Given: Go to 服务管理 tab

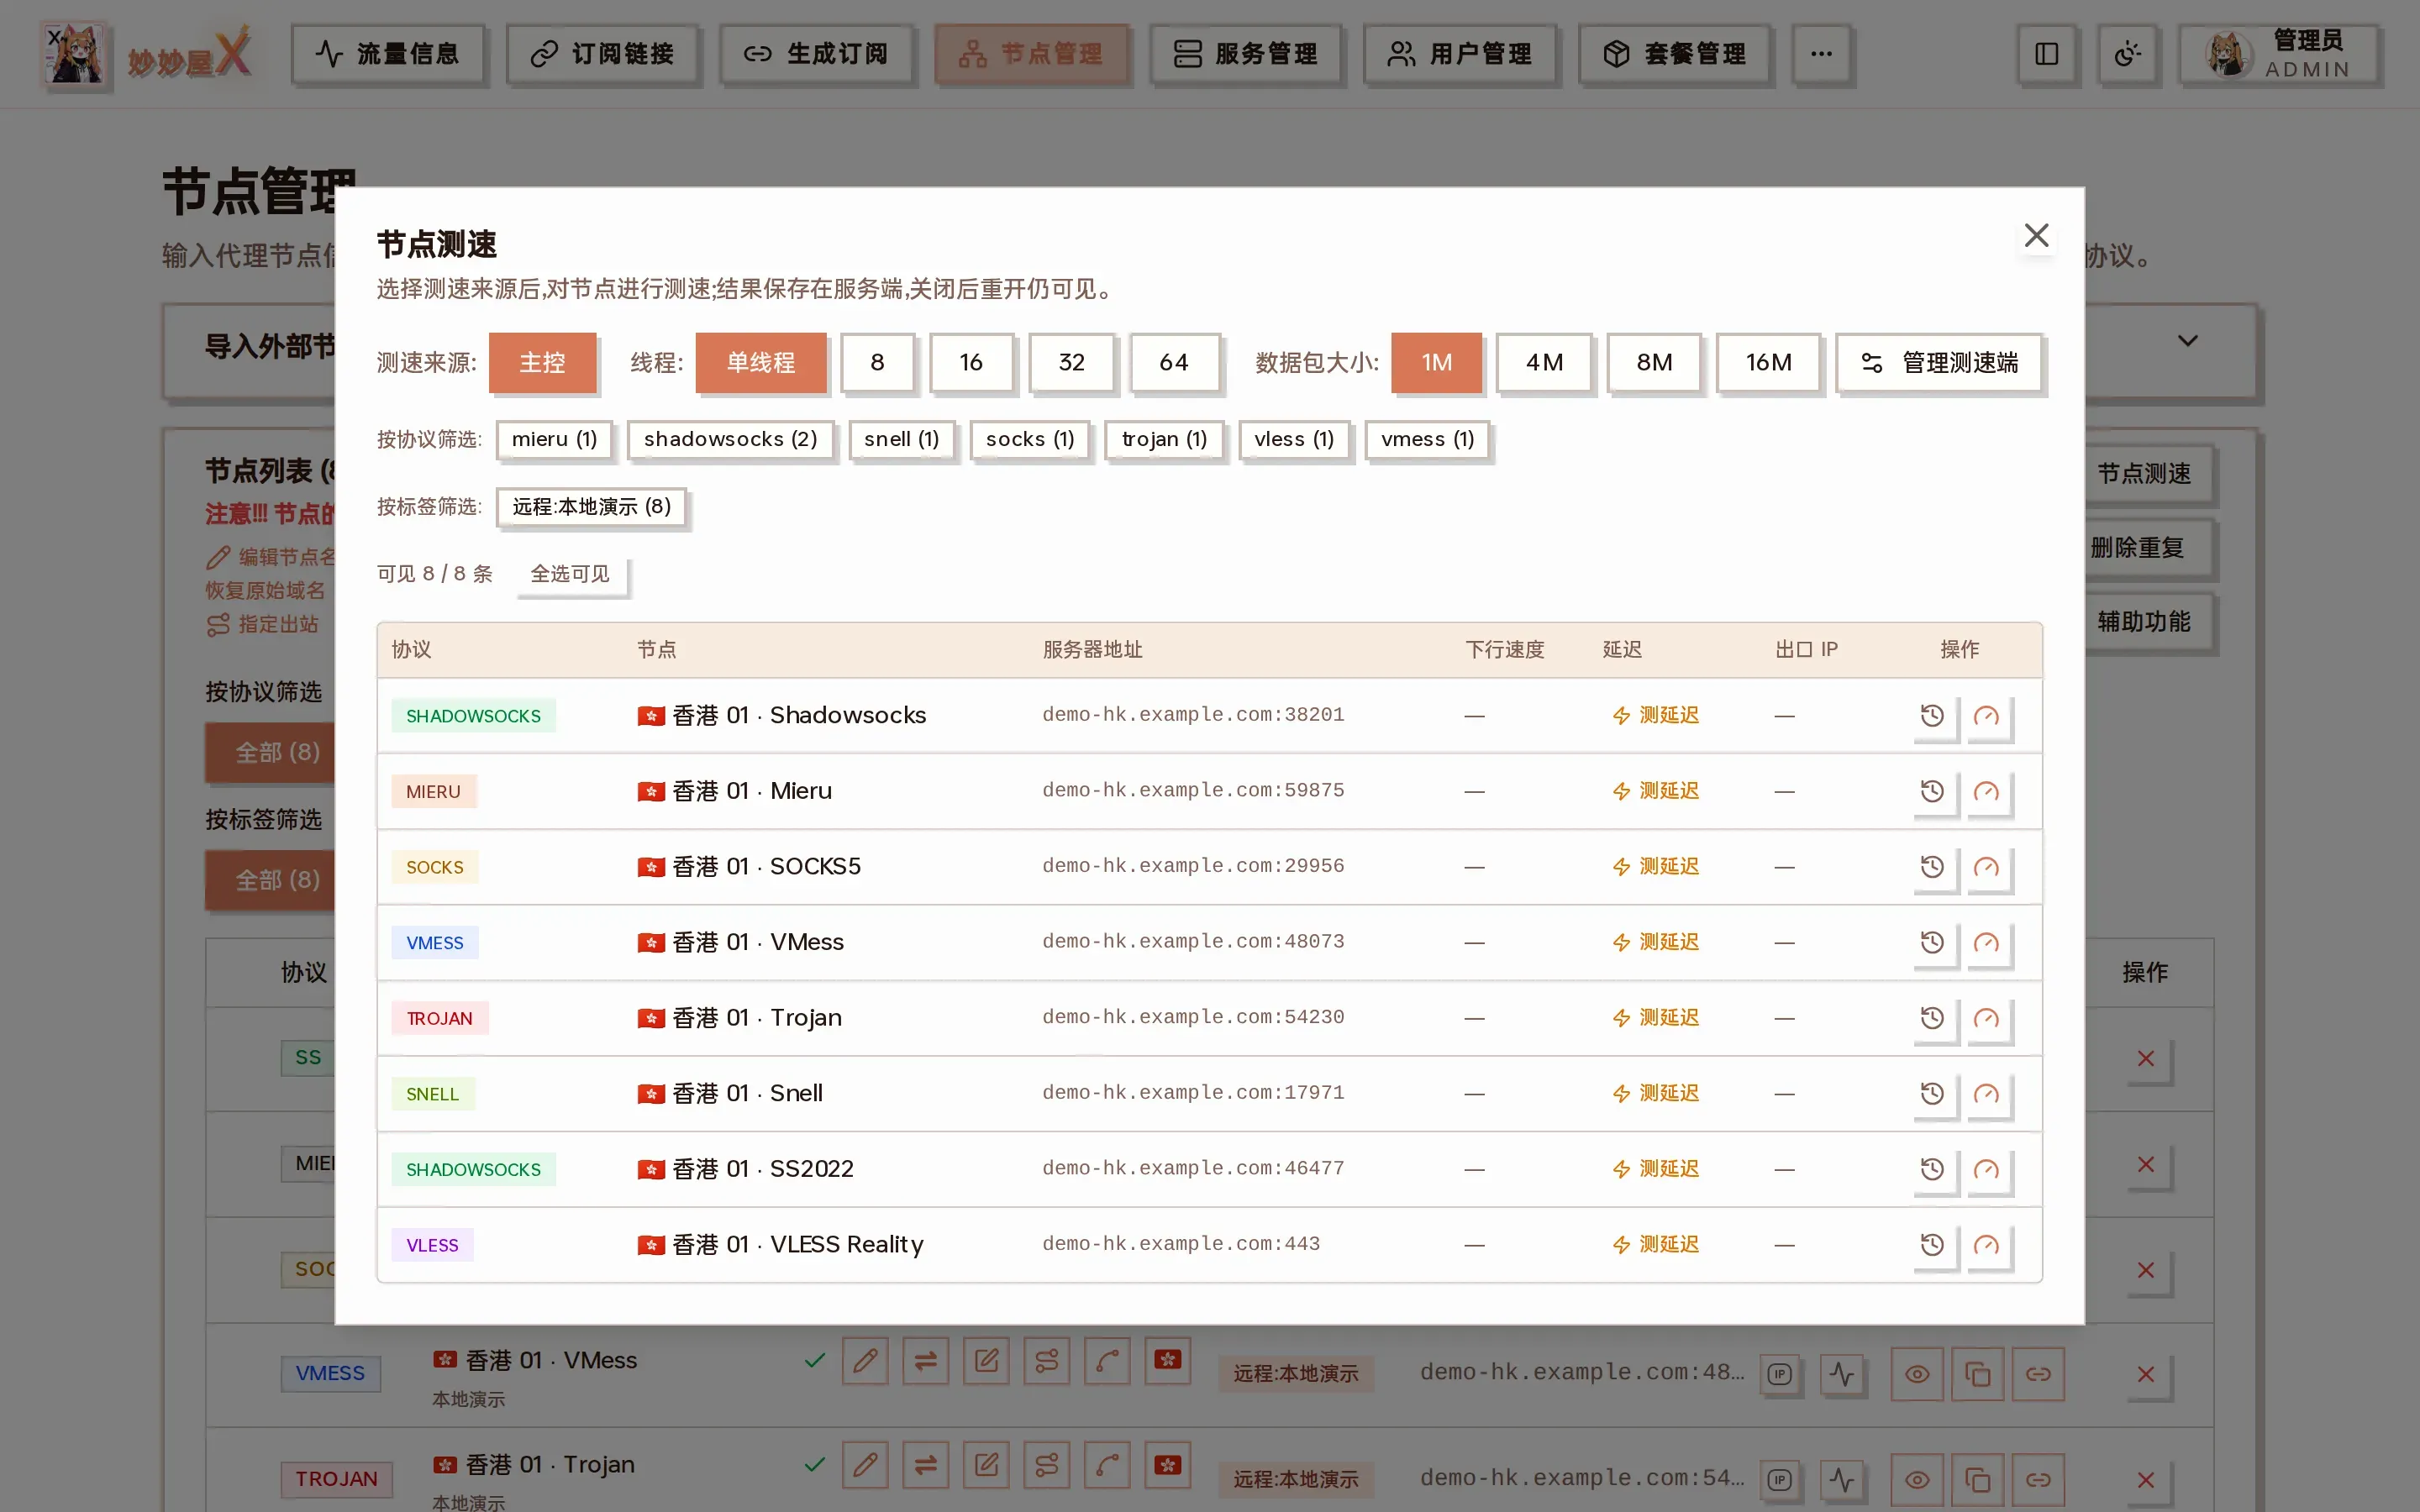Looking at the screenshot, I should point(1245,54).
